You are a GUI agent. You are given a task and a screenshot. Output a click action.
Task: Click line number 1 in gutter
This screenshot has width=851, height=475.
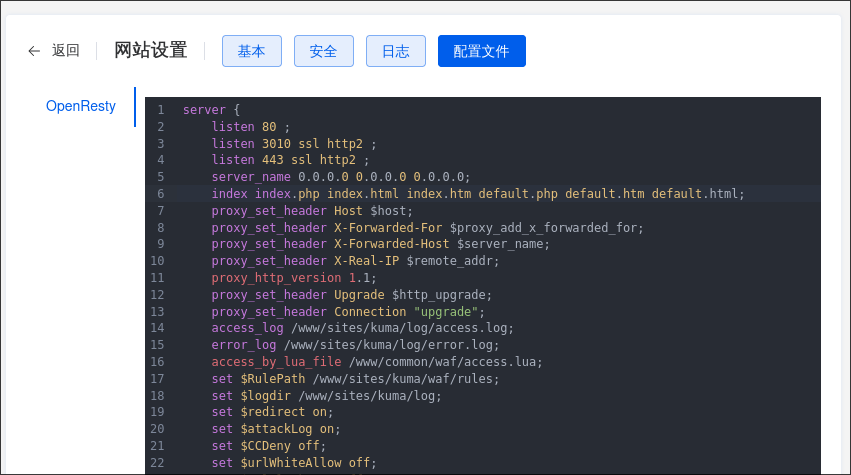(161, 110)
